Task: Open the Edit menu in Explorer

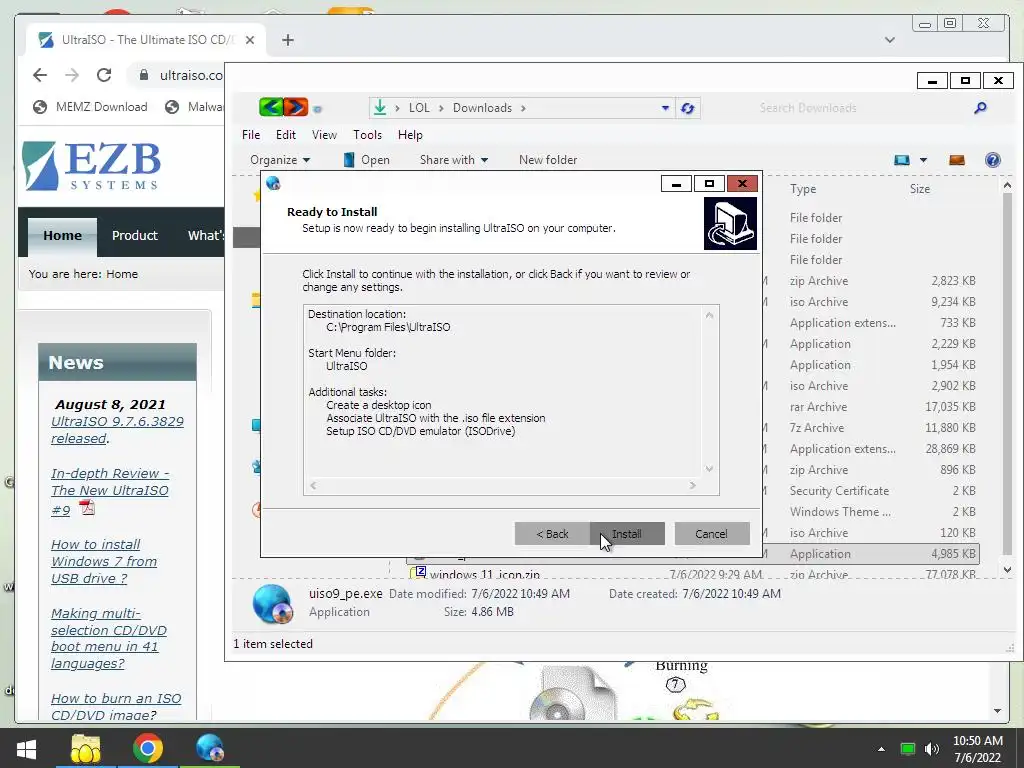Action: pos(285,135)
